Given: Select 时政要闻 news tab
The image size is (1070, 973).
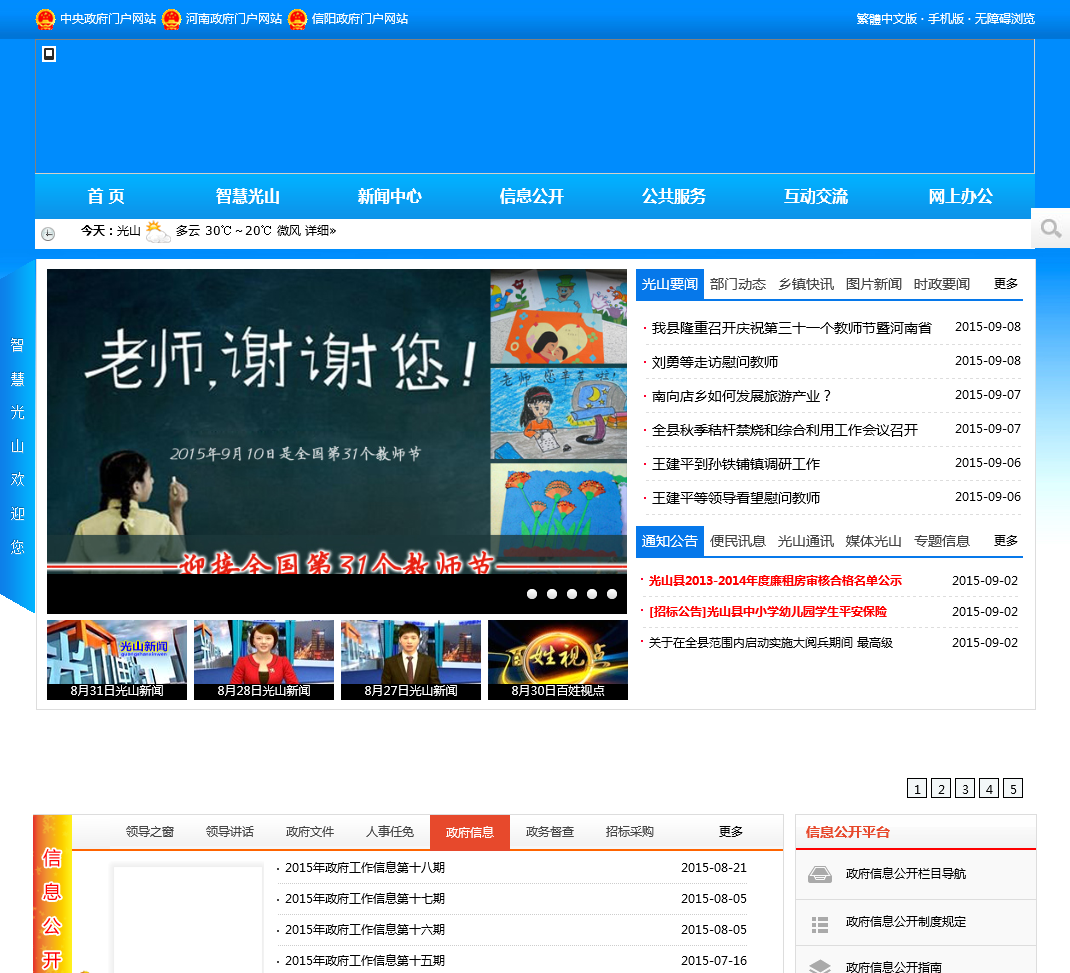Looking at the screenshot, I should point(942,284).
